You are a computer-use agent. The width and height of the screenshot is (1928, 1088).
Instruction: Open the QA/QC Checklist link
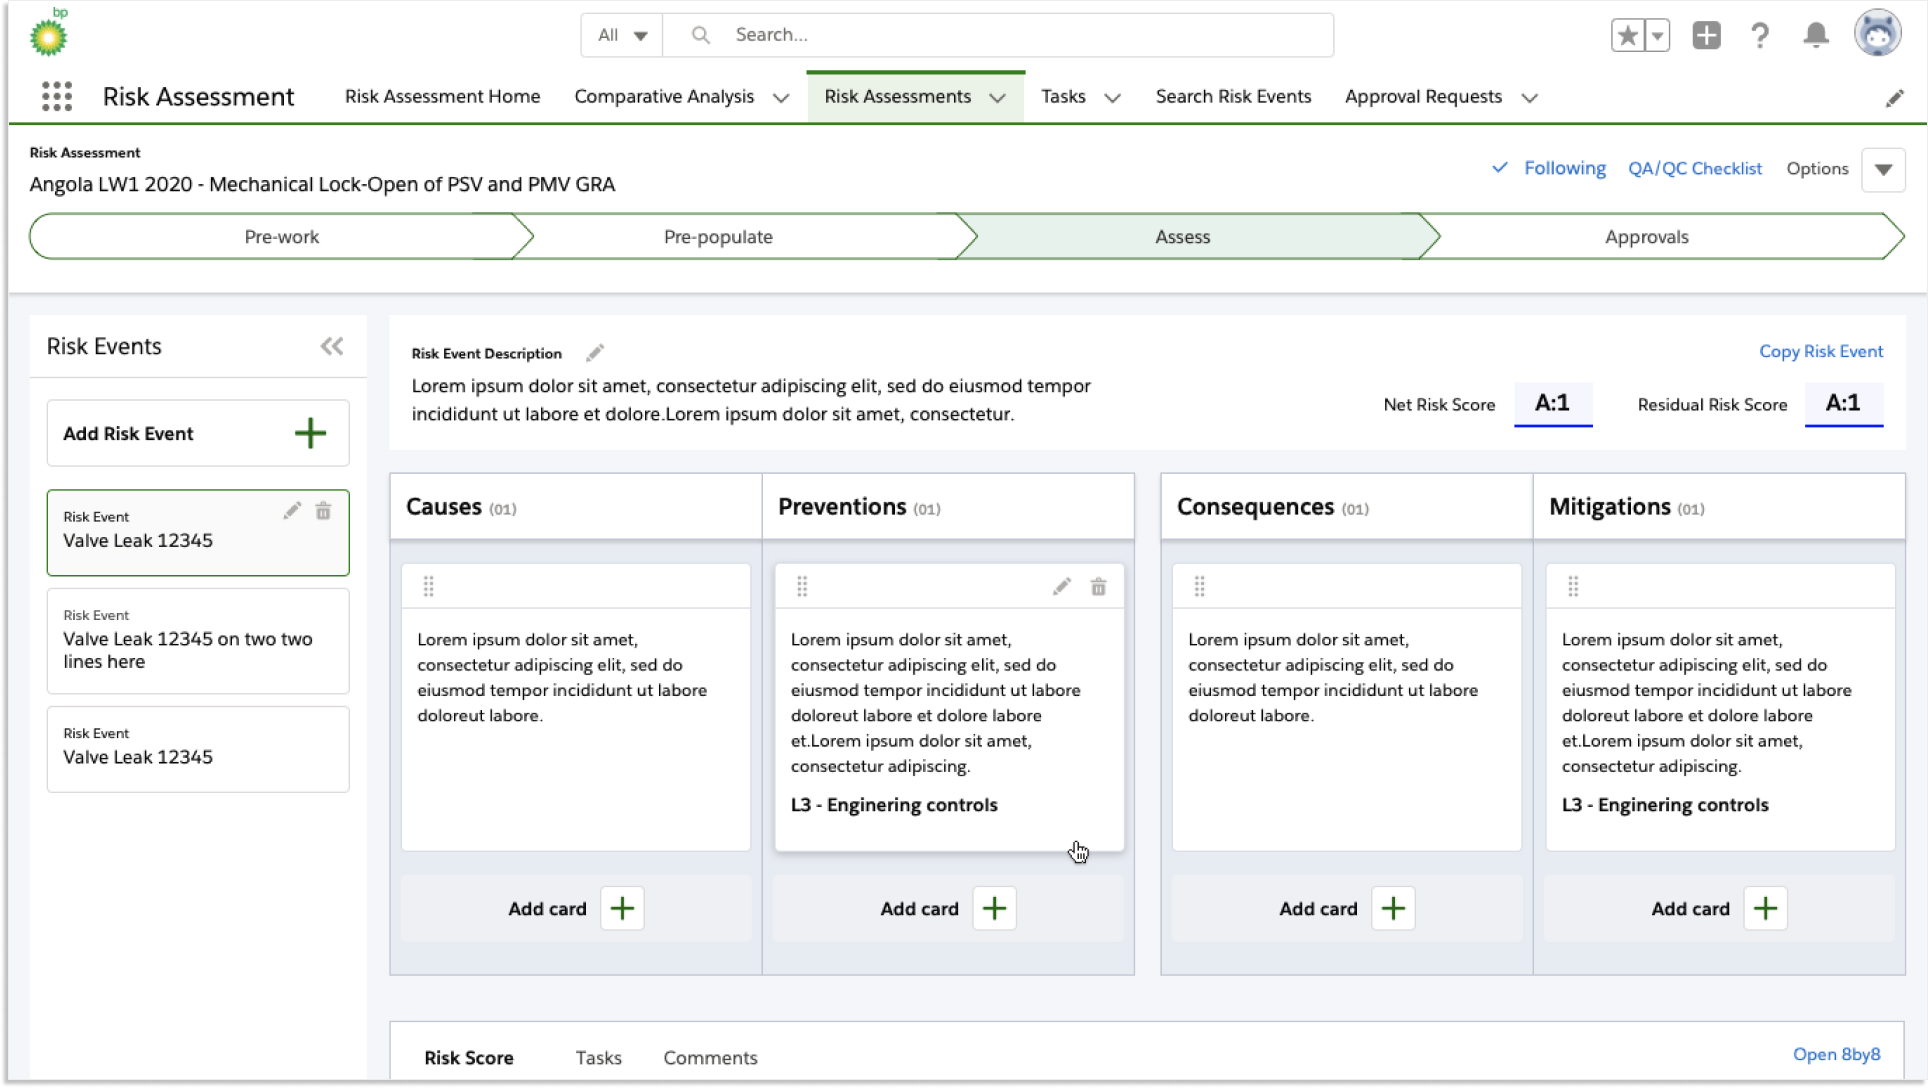point(1695,169)
